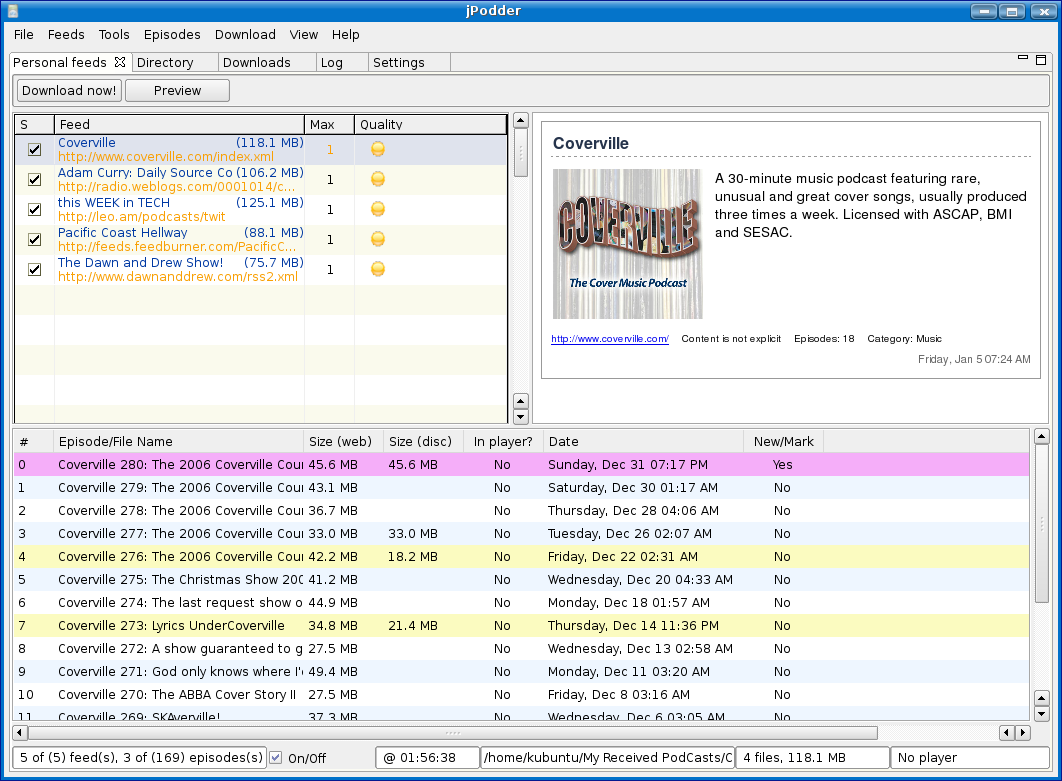
Task: Click the Max column header
Action: (x=329, y=125)
